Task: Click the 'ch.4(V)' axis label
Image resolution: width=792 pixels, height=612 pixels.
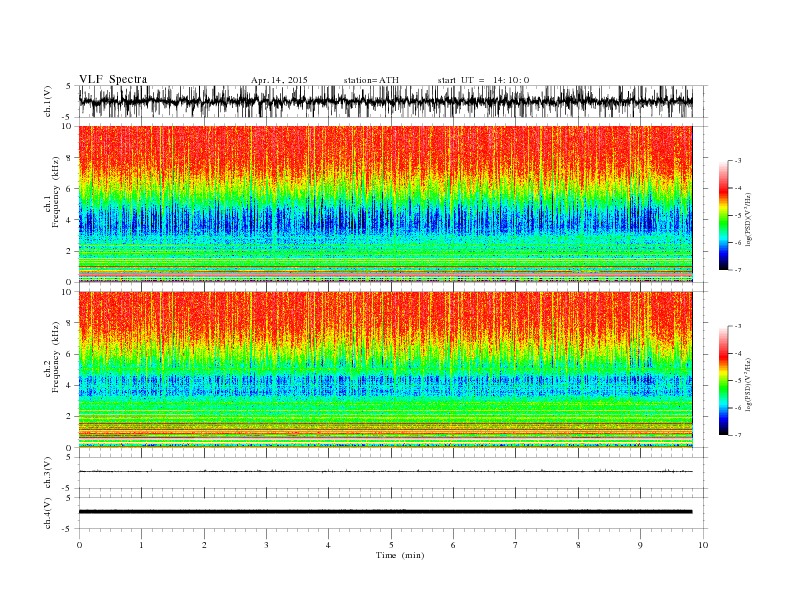Action: [48, 513]
